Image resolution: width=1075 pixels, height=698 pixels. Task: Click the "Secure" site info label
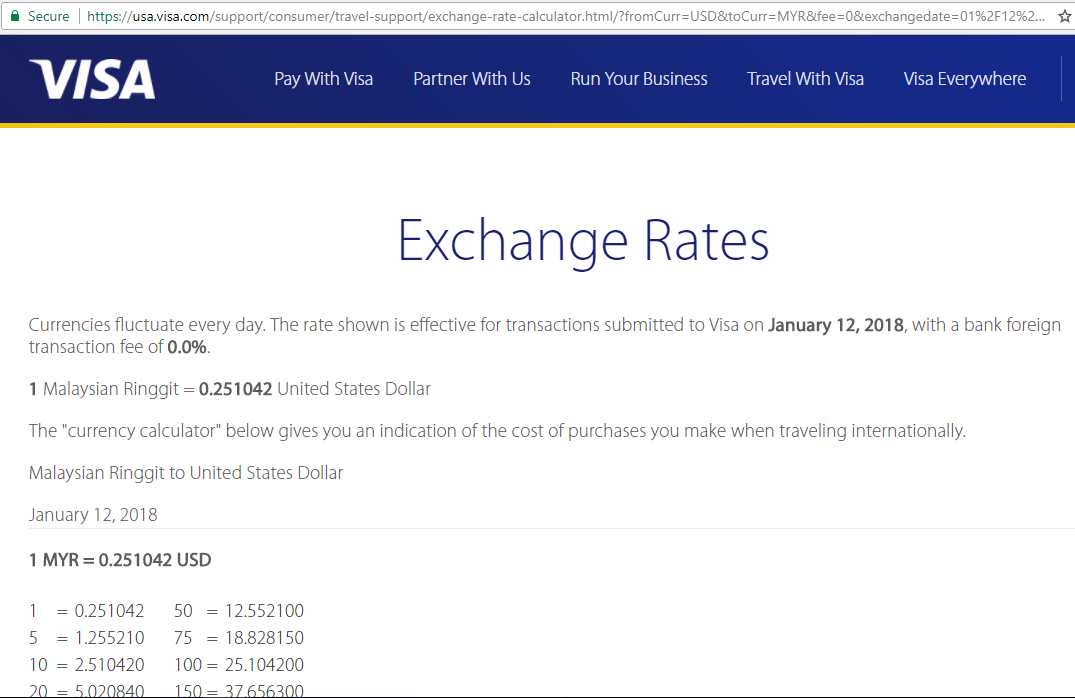[49, 16]
